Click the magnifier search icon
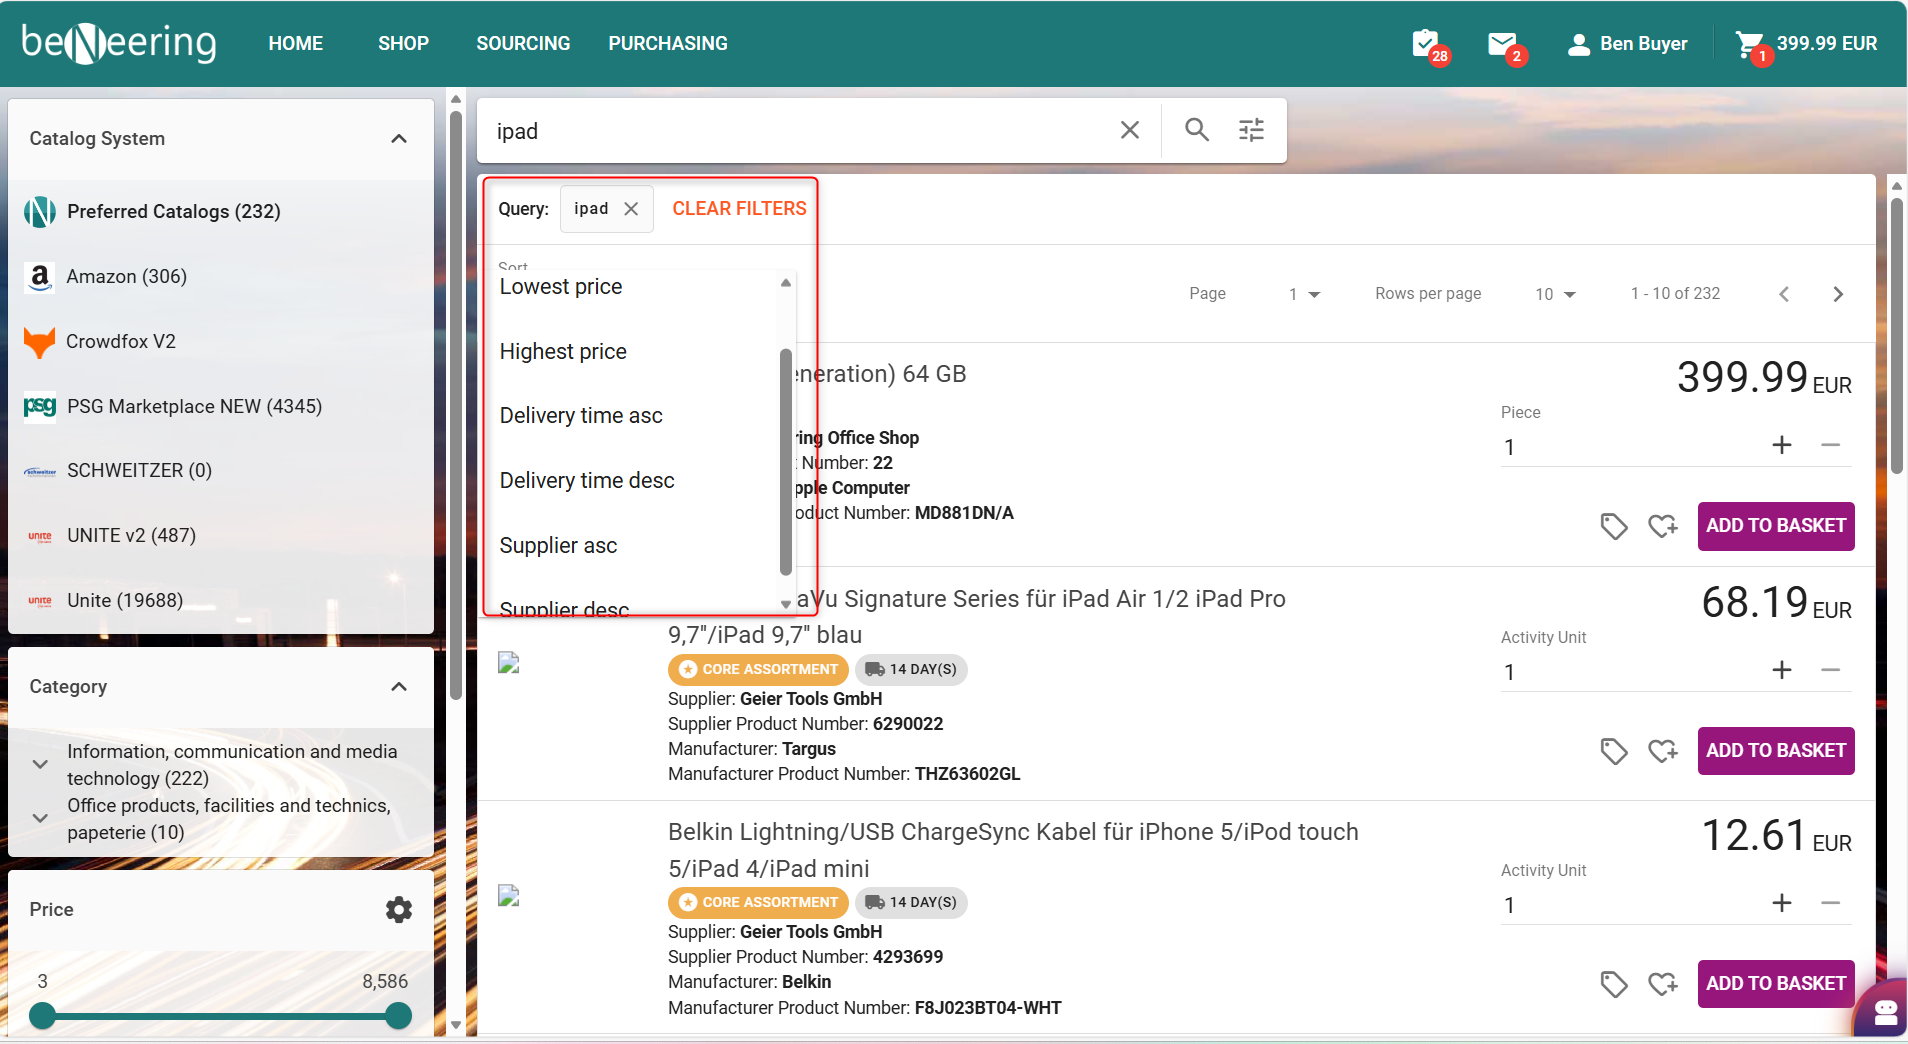The height and width of the screenshot is (1044, 1908). (1197, 130)
